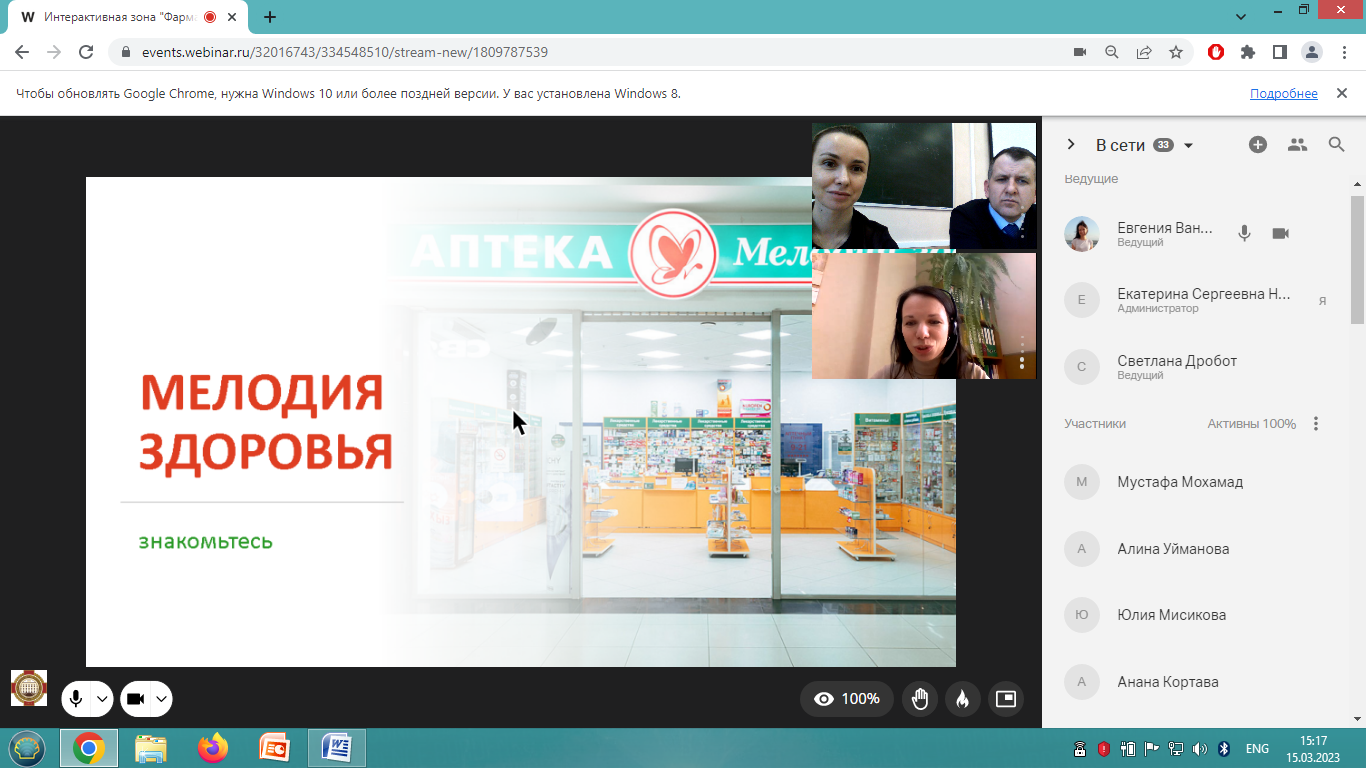
Task: Toggle your camera in the webinar controls
Action: [136, 699]
